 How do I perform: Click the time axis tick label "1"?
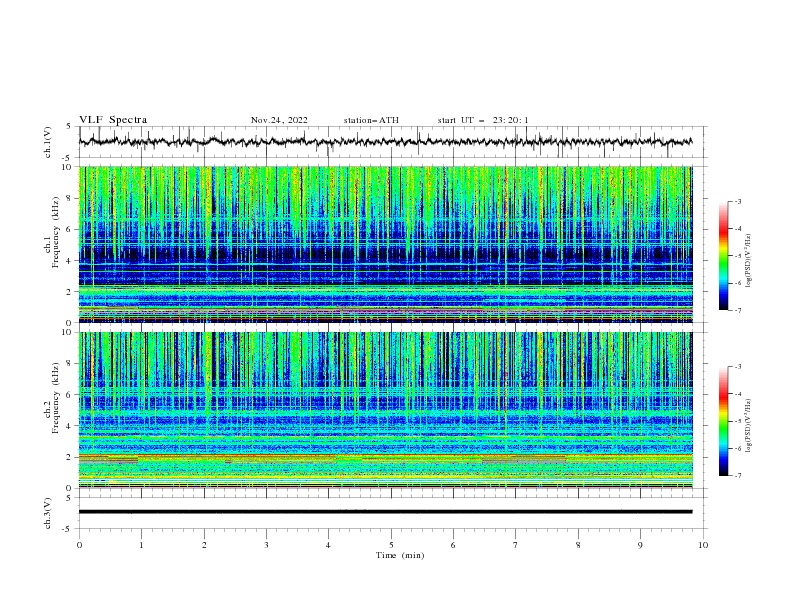pos(141,545)
